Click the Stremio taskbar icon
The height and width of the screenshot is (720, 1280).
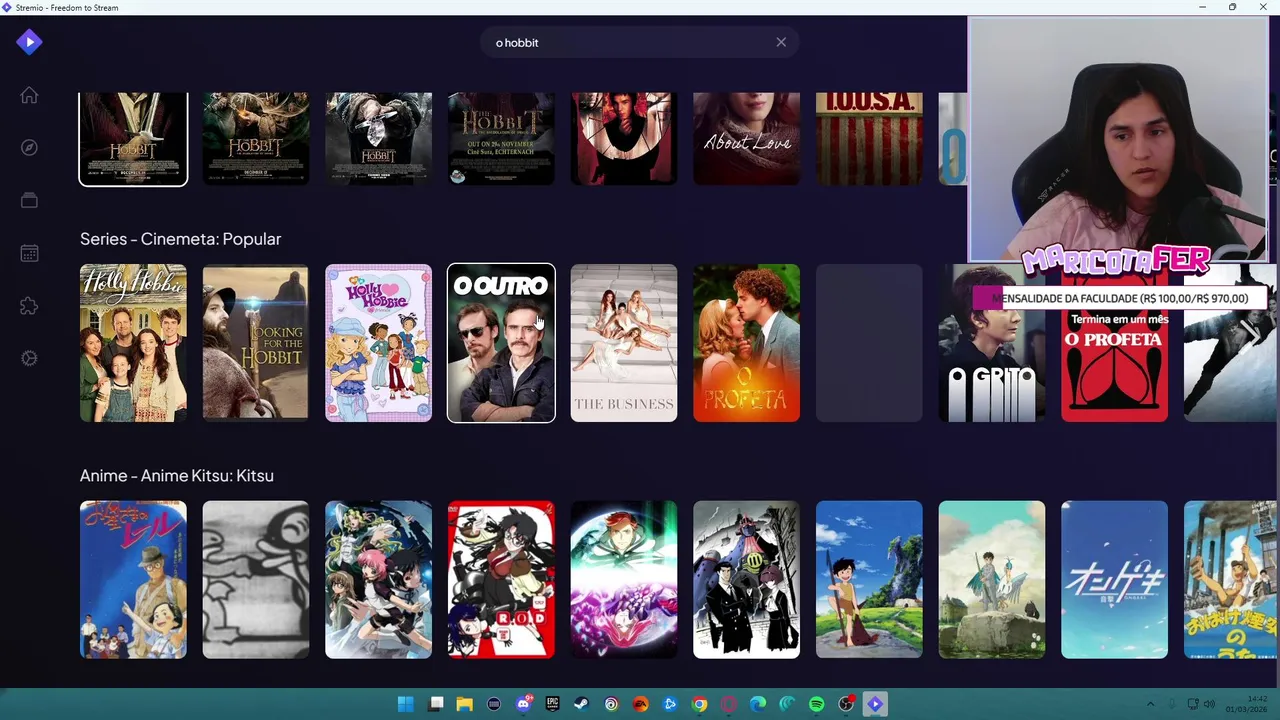[875, 704]
